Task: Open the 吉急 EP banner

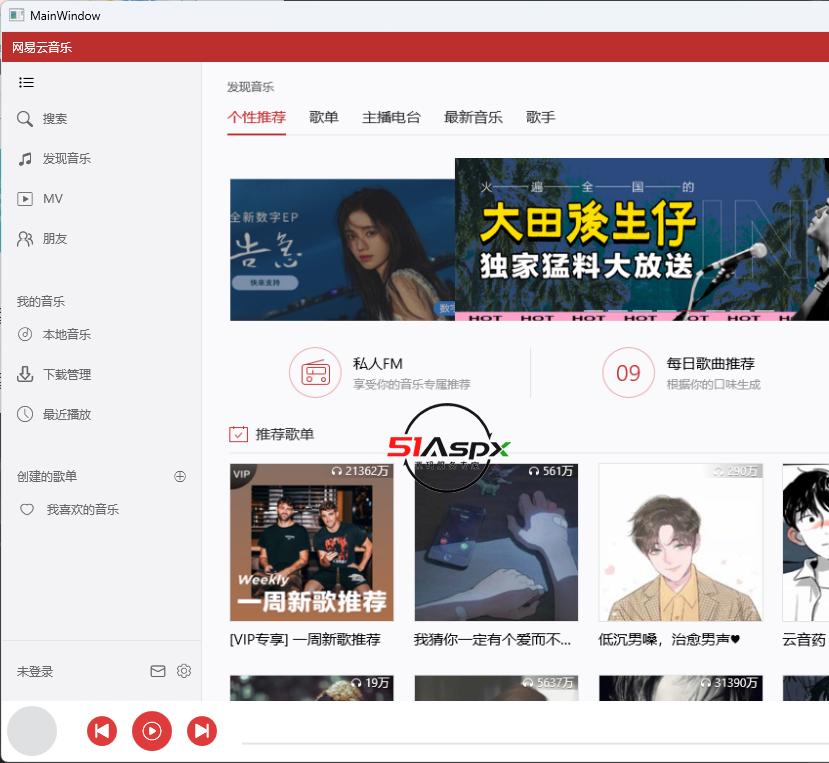Action: click(x=343, y=250)
